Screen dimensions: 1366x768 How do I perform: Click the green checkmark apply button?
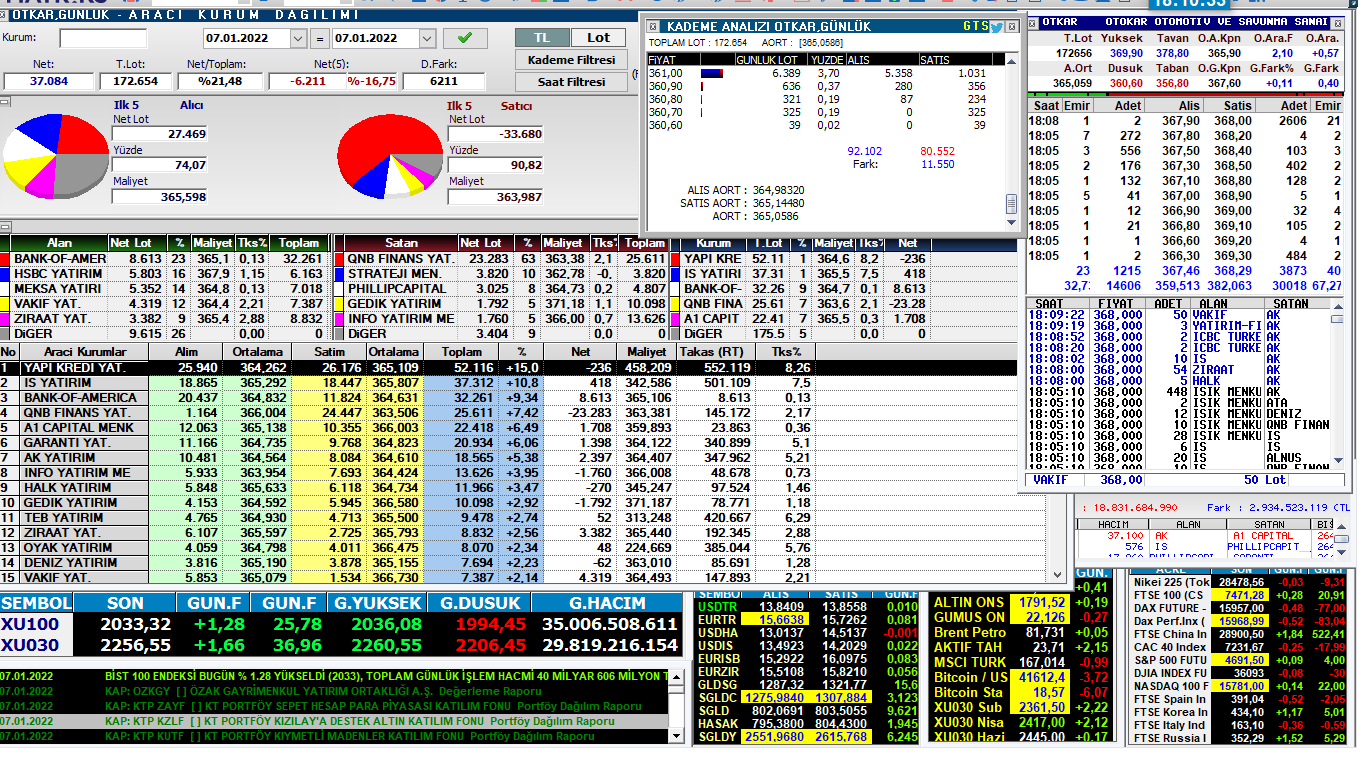click(464, 38)
